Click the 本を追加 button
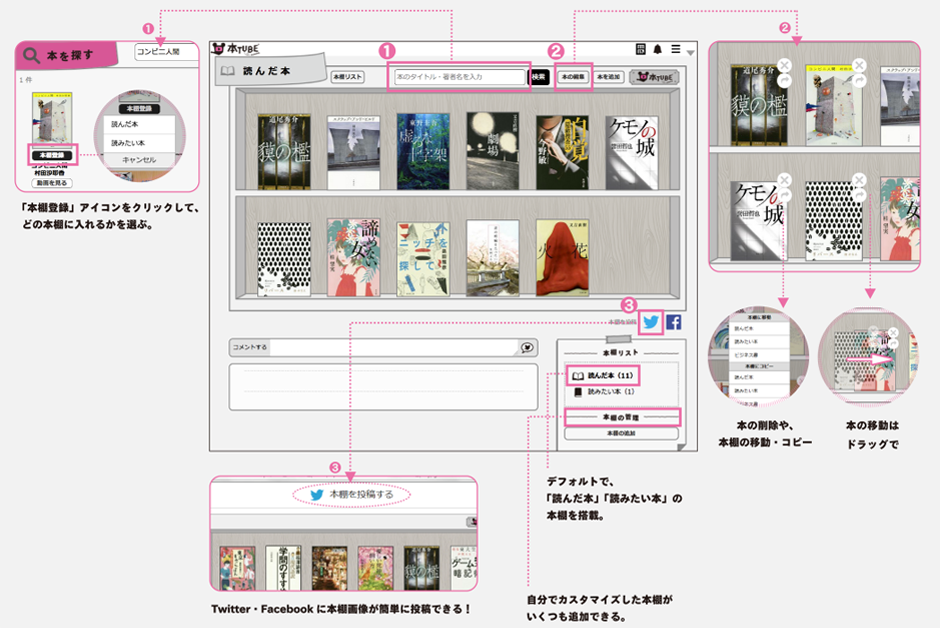This screenshot has width=940, height=628. [x=608, y=77]
